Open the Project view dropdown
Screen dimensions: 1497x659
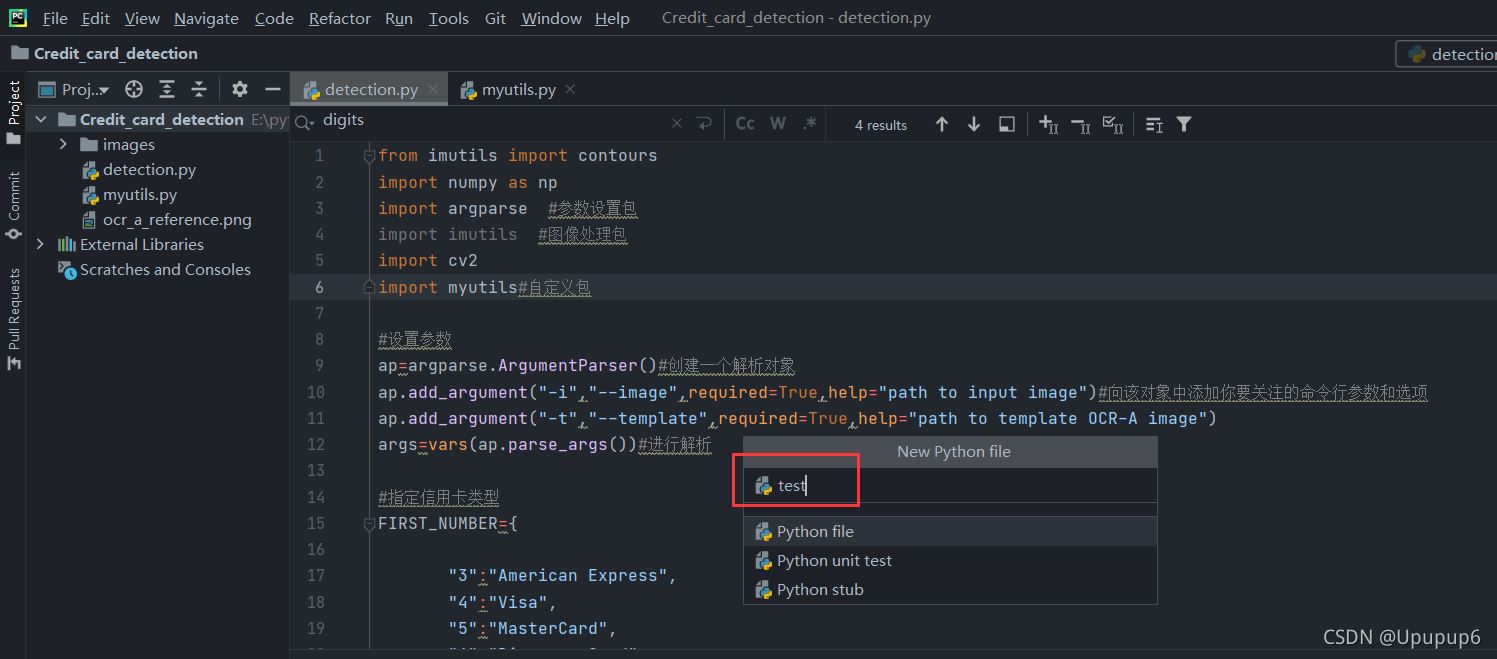84,89
